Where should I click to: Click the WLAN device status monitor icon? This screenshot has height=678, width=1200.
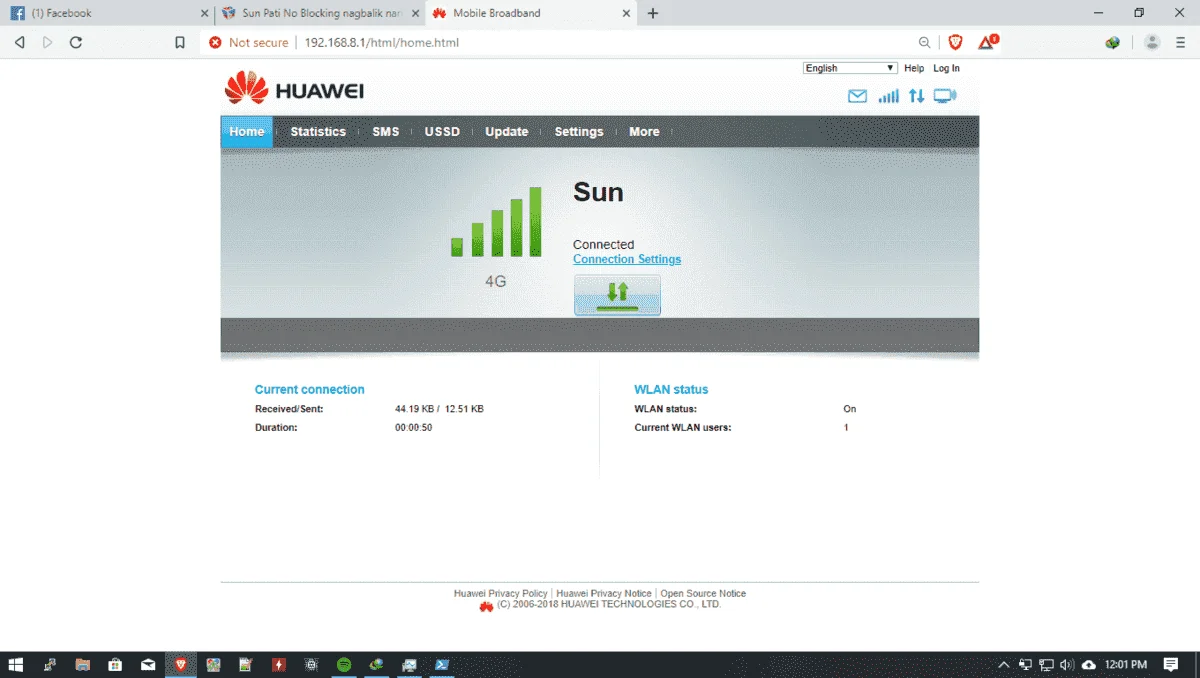tap(944, 96)
